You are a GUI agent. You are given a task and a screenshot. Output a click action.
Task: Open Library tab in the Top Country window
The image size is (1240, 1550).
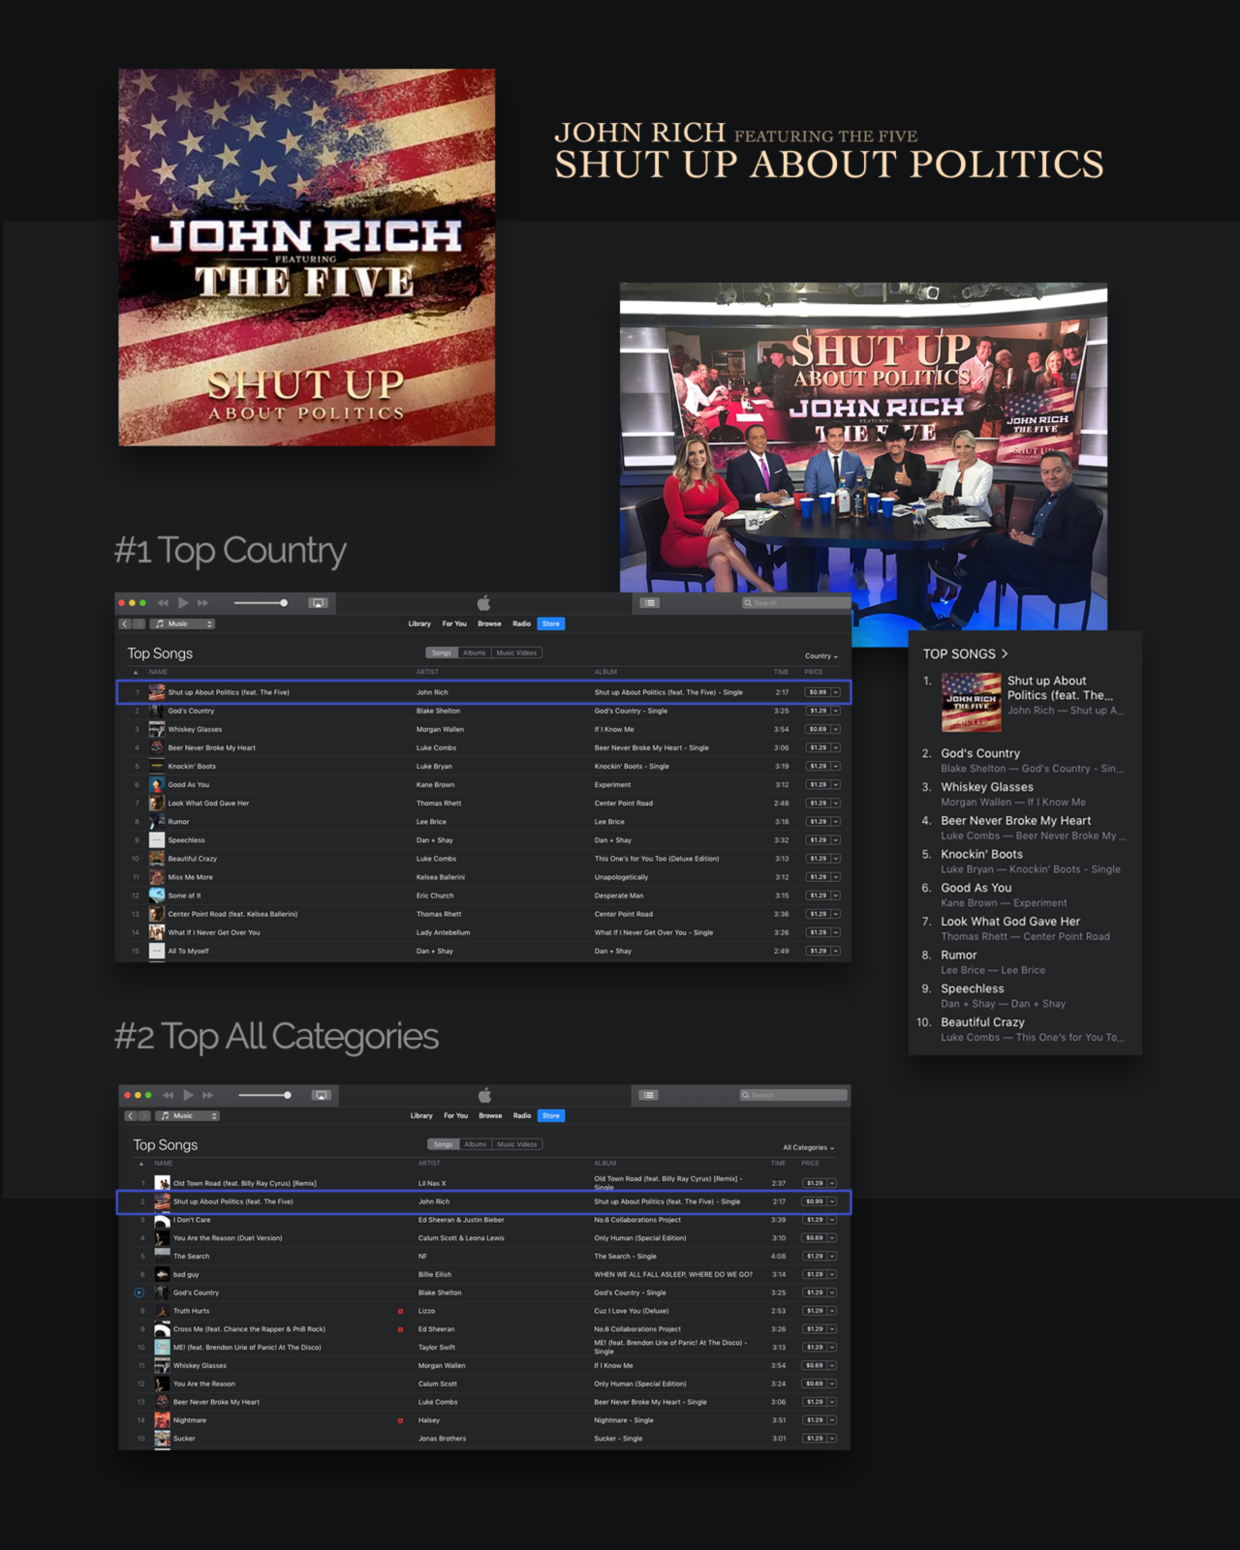click(x=420, y=624)
